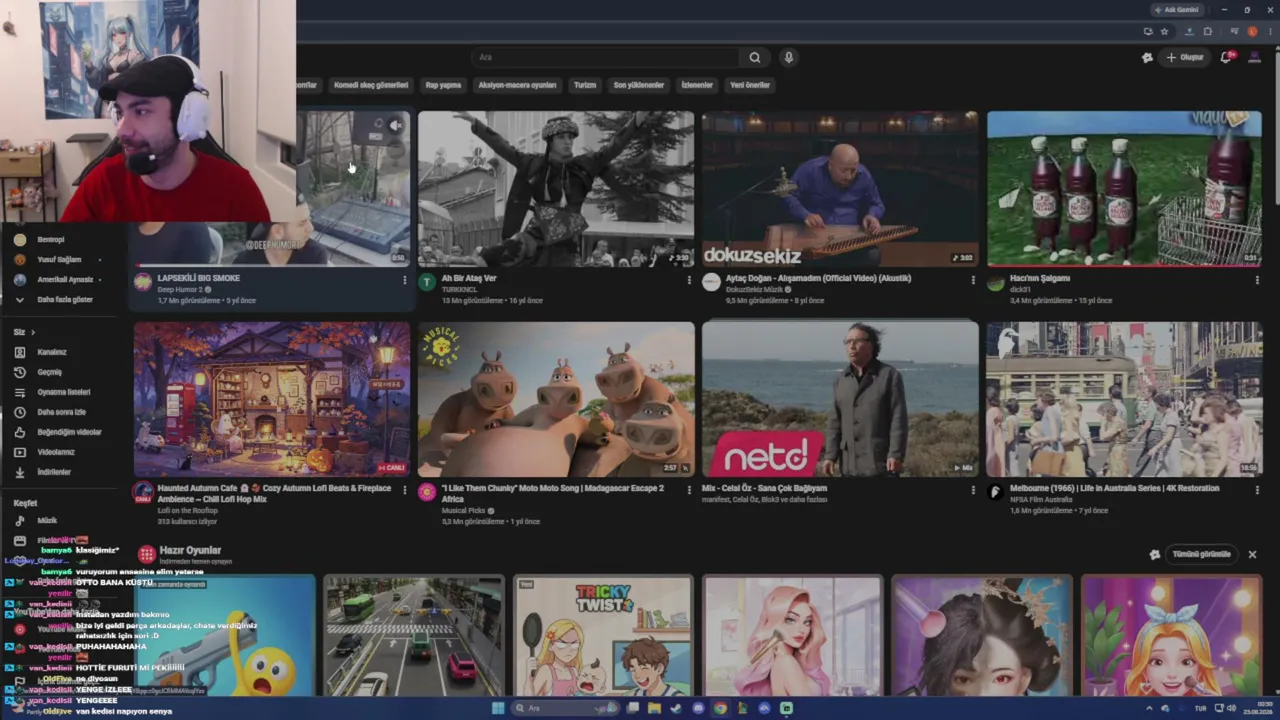Open File Explorer from the taskbar

(654, 708)
